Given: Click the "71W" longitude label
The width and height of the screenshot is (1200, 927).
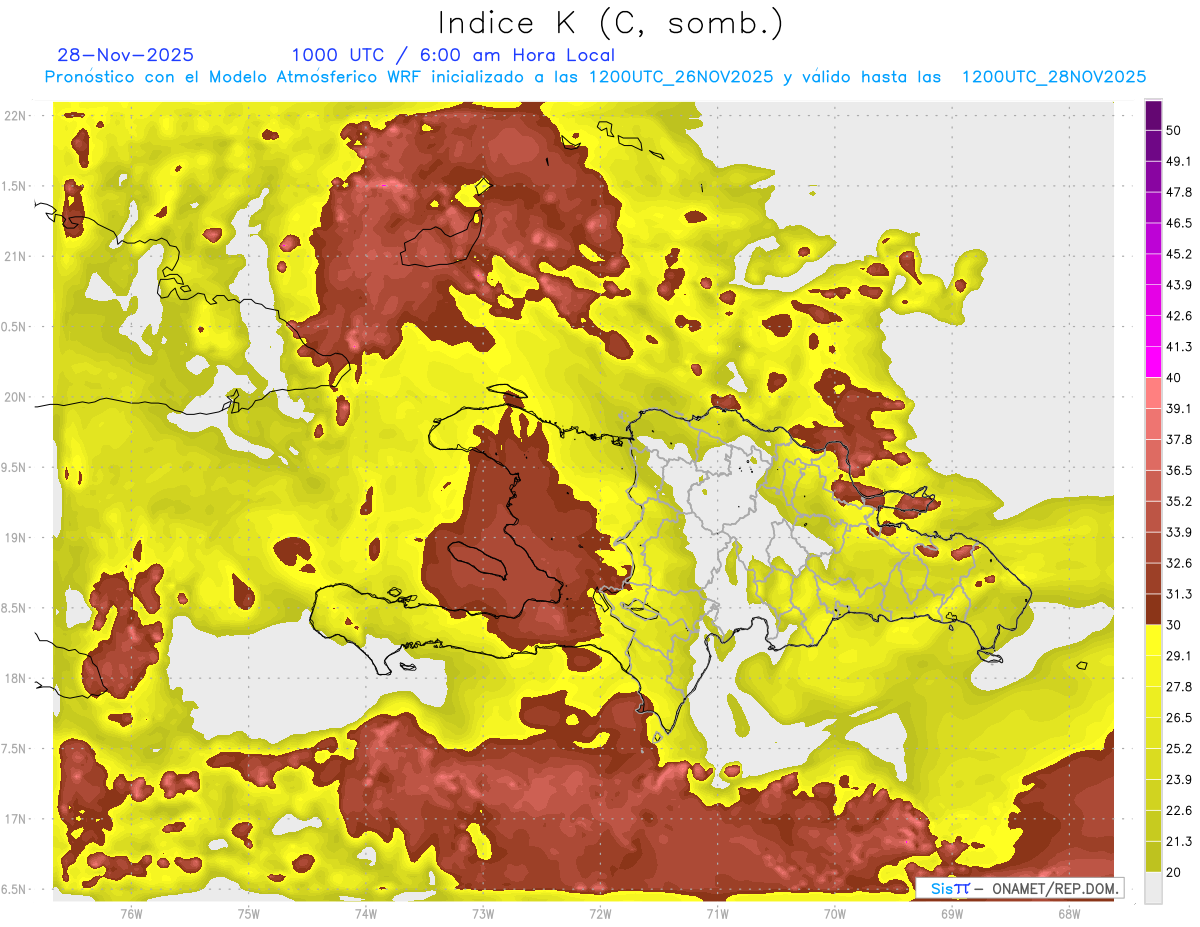Looking at the screenshot, I should coord(717,913).
